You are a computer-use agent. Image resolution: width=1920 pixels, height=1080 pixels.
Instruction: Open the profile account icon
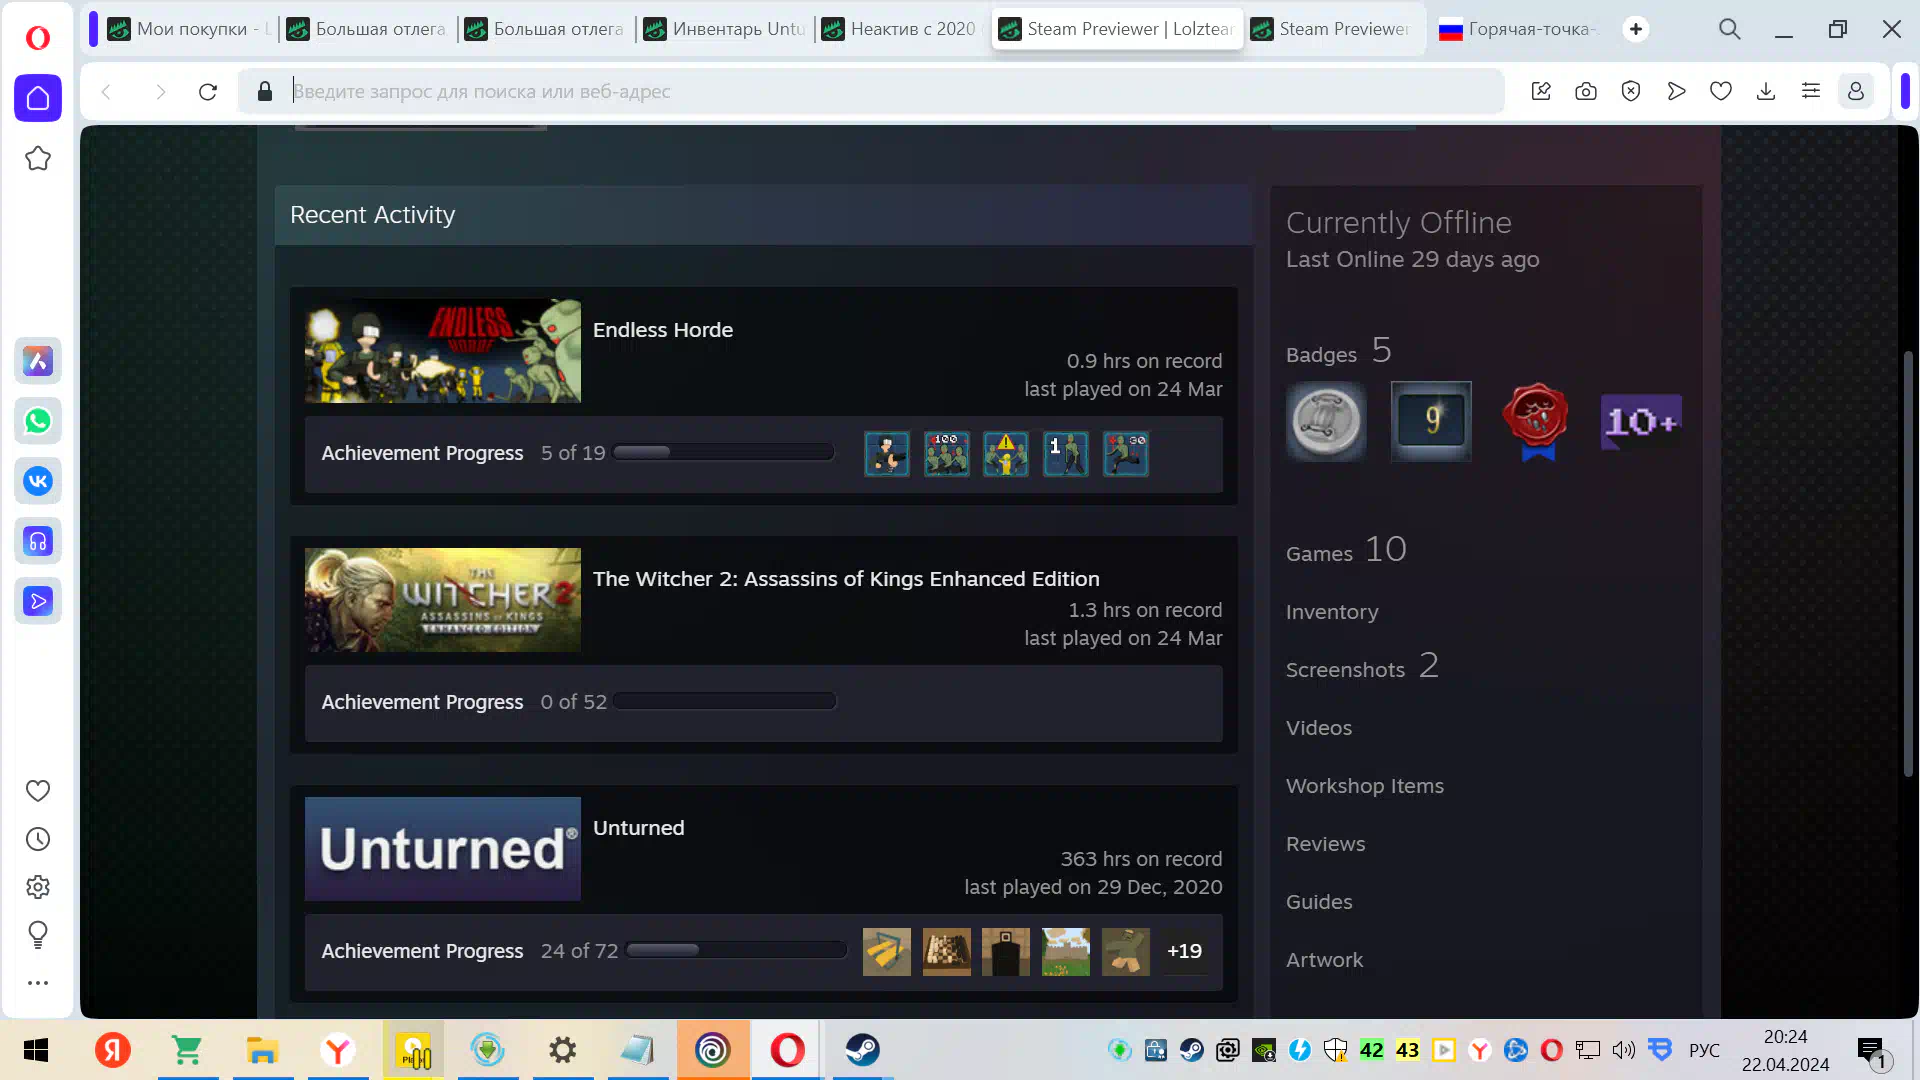[1856, 92]
